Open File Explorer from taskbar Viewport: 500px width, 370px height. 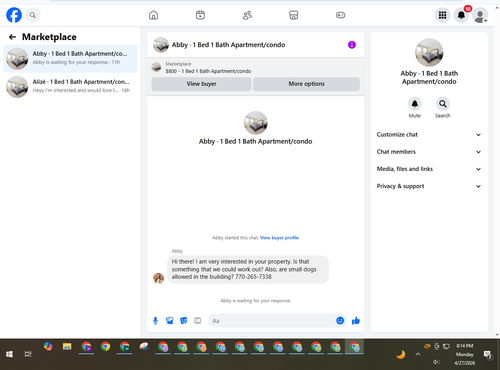tap(67, 347)
